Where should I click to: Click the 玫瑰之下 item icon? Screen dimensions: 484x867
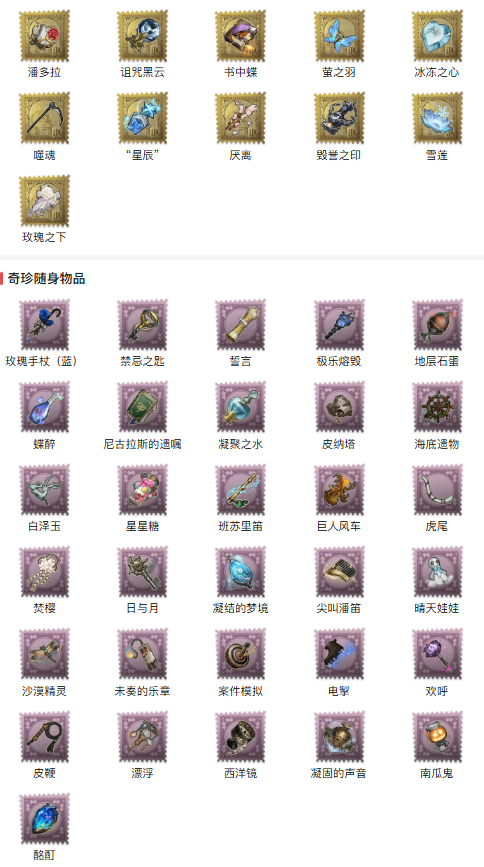pyautogui.click(x=44, y=201)
